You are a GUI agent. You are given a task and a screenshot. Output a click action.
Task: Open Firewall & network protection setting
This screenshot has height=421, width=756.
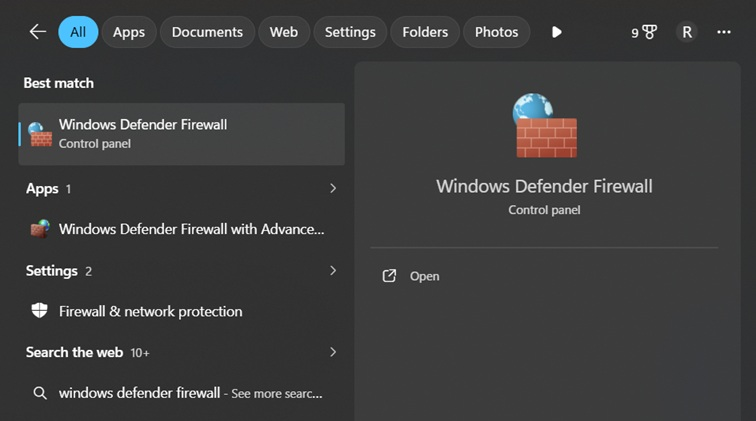click(181, 312)
